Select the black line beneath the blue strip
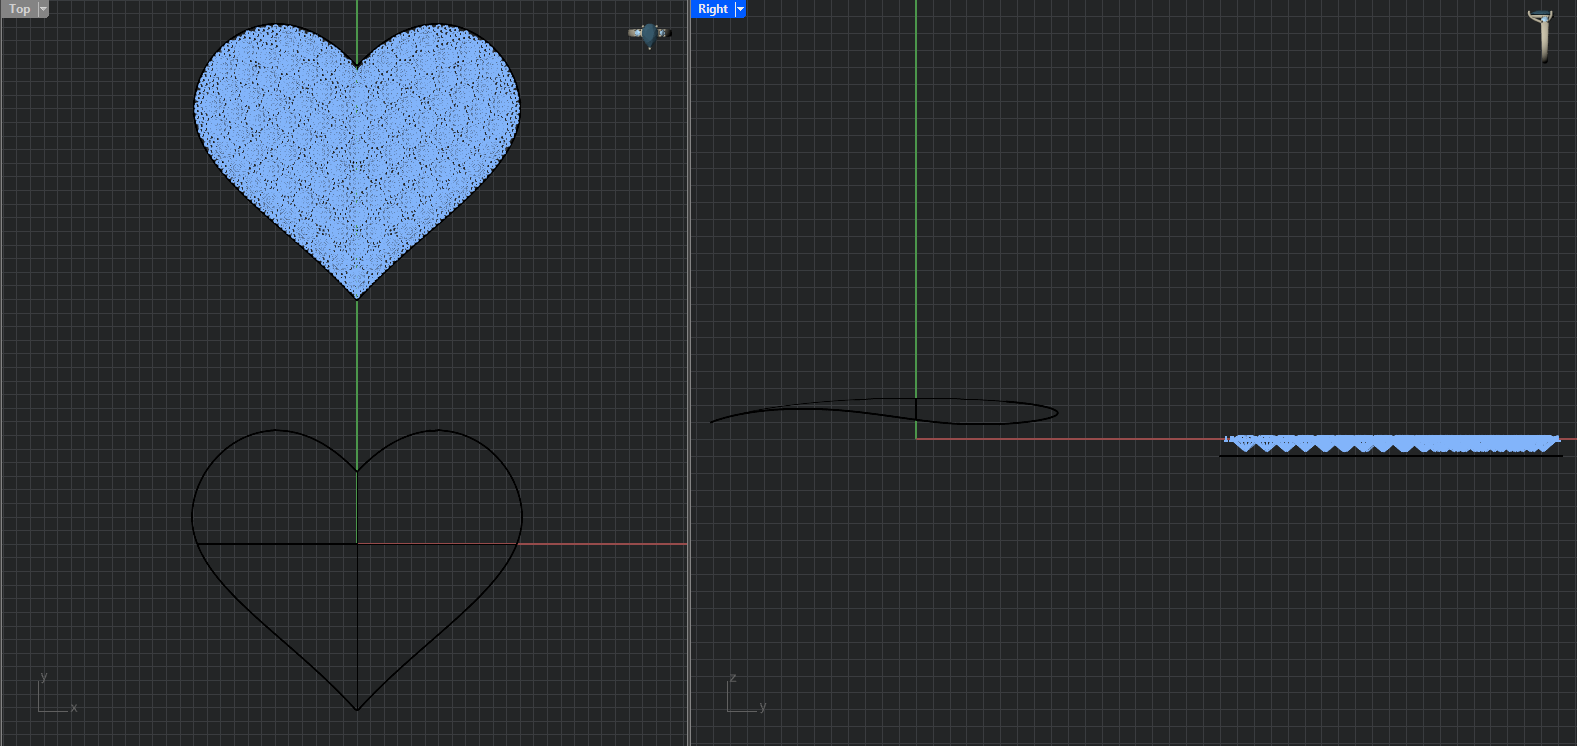This screenshot has width=1577, height=746. (x=1390, y=456)
